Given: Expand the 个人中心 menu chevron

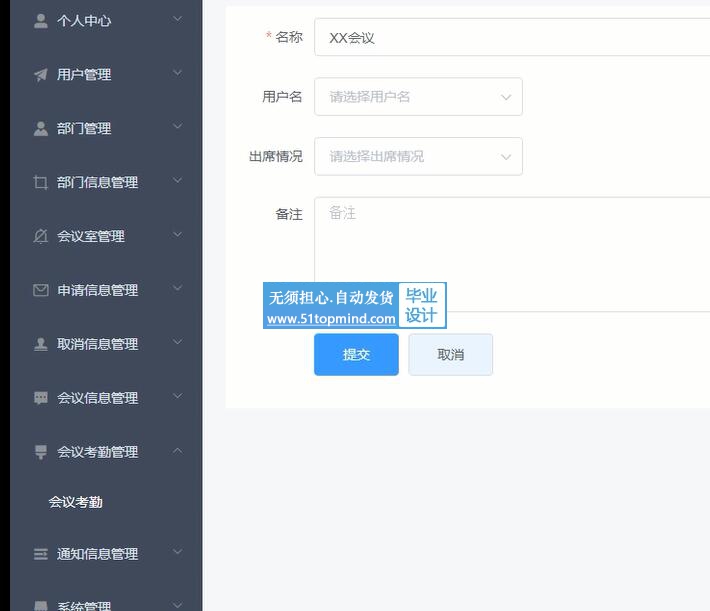Looking at the screenshot, I should coord(178,19).
